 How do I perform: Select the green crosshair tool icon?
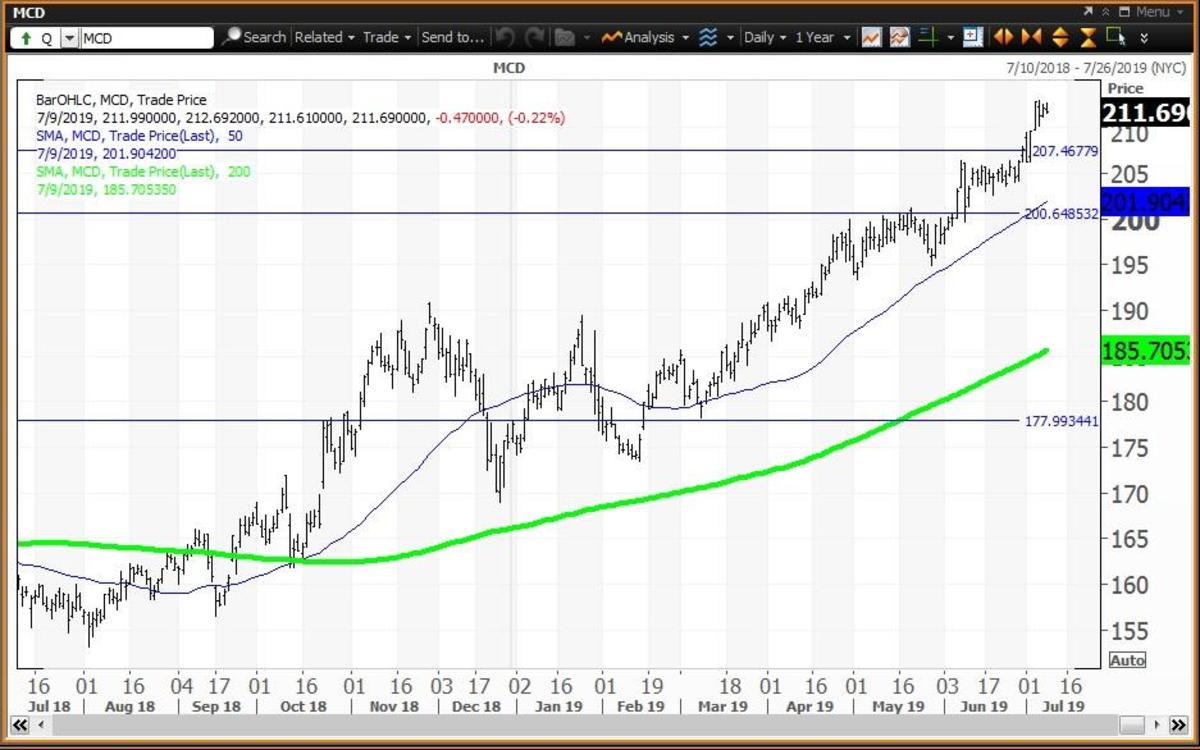click(x=928, y=37)
